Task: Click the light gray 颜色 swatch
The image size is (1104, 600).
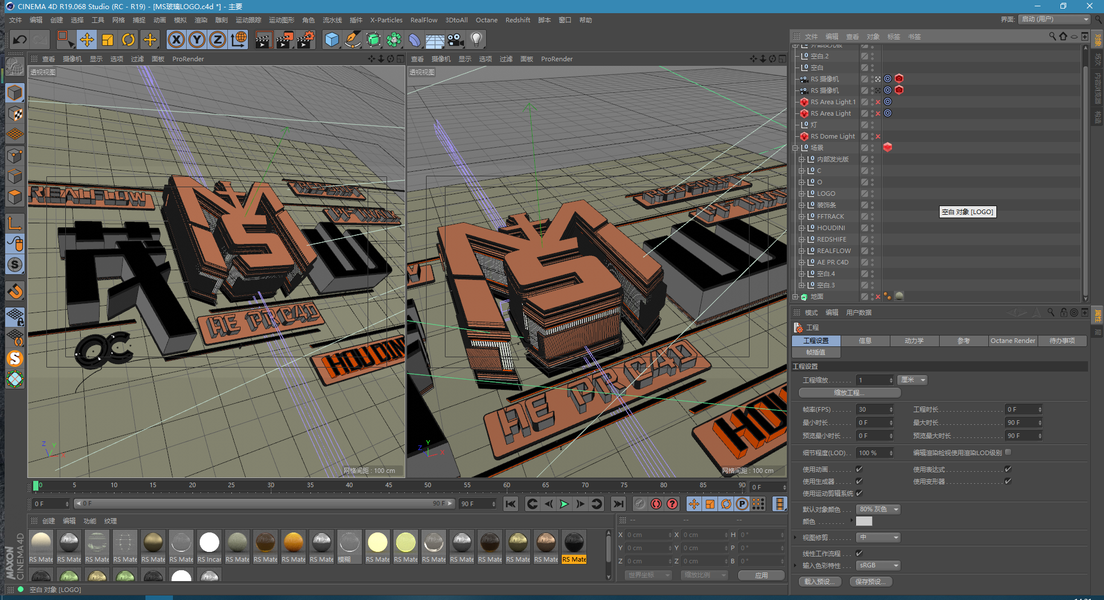Action: point(864,522)
